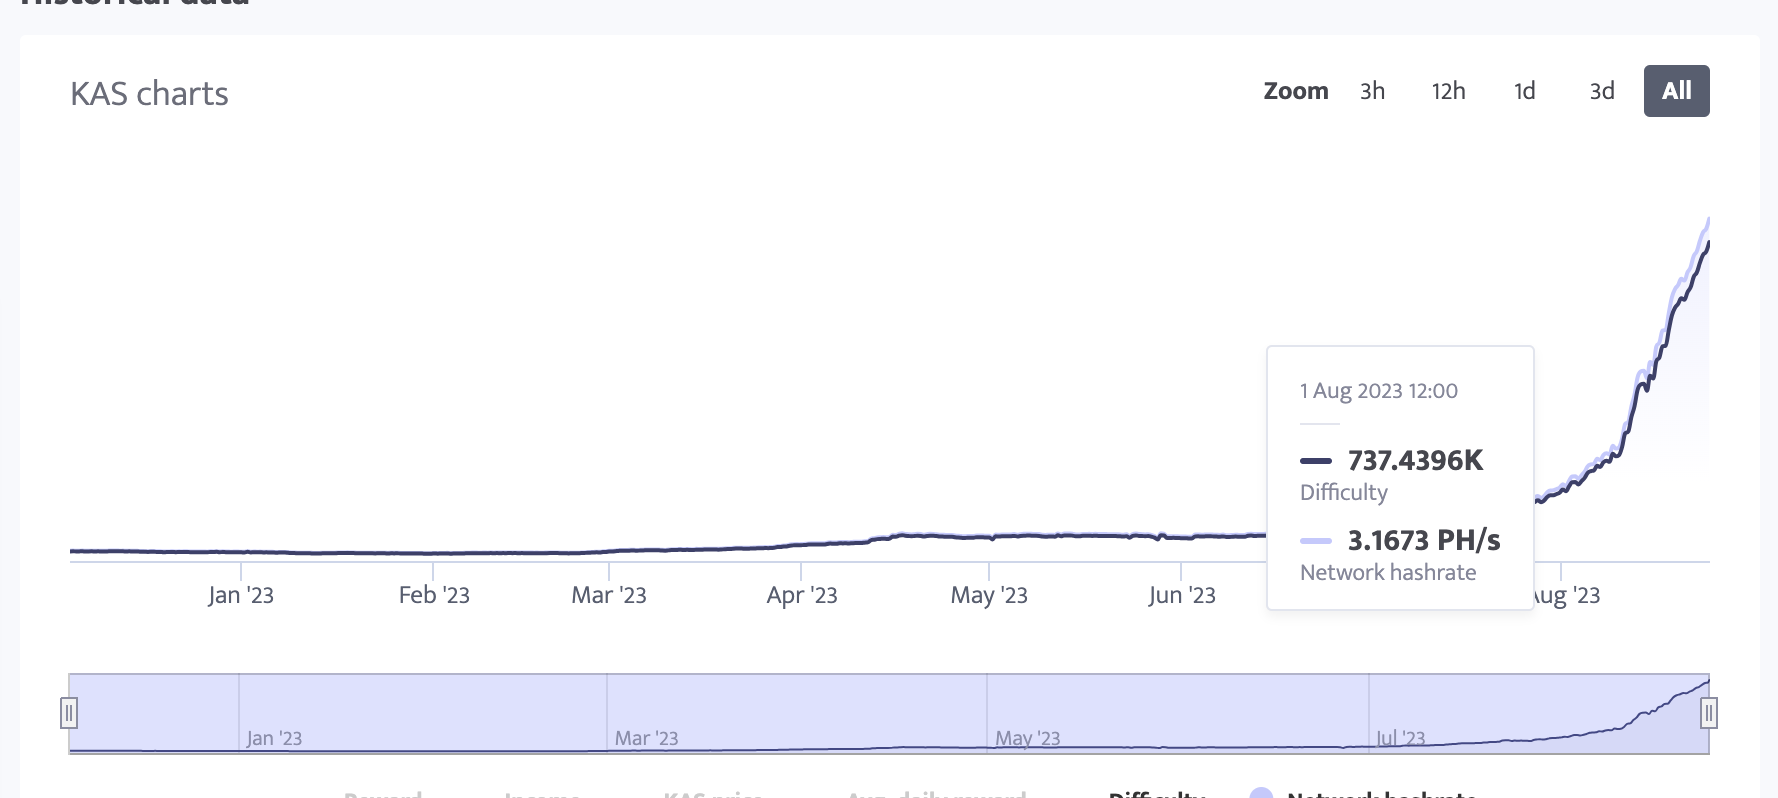
Task: Click the KAS charts heading
Action: [150, 93]
